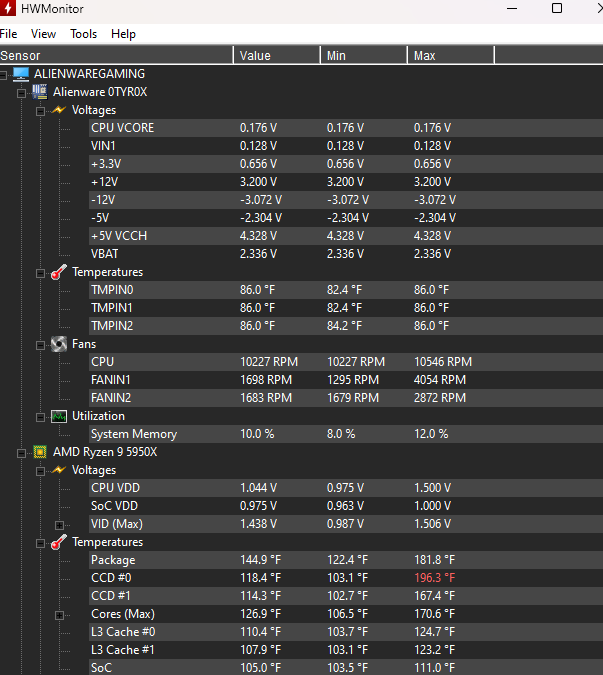
Task: Select the CPU fan row
Action: (346, 362)
